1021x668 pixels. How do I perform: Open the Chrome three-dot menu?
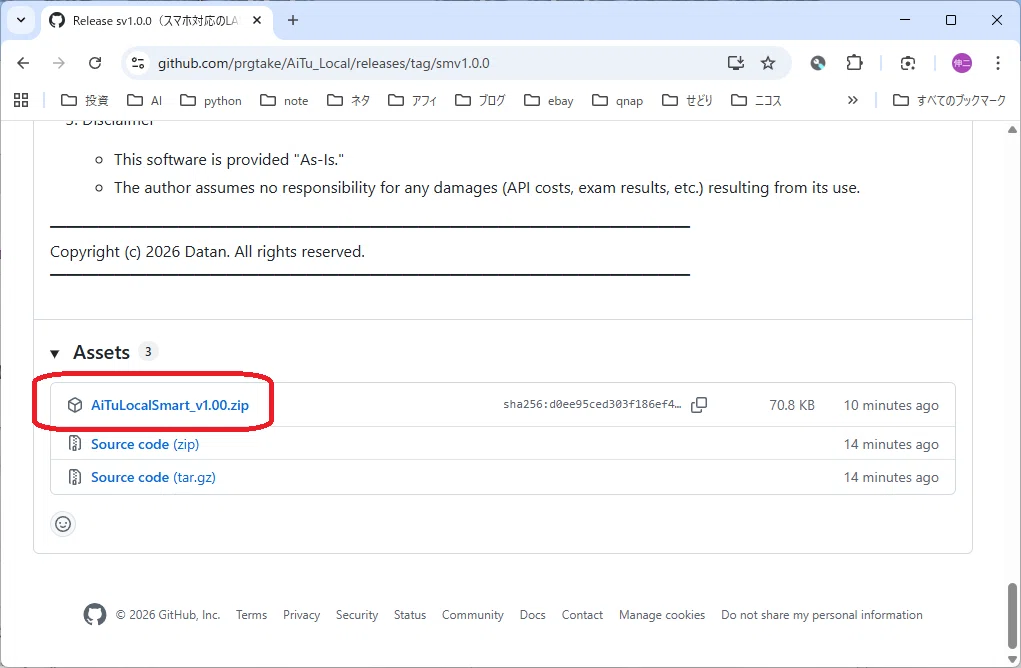click(x=998, y=63)
